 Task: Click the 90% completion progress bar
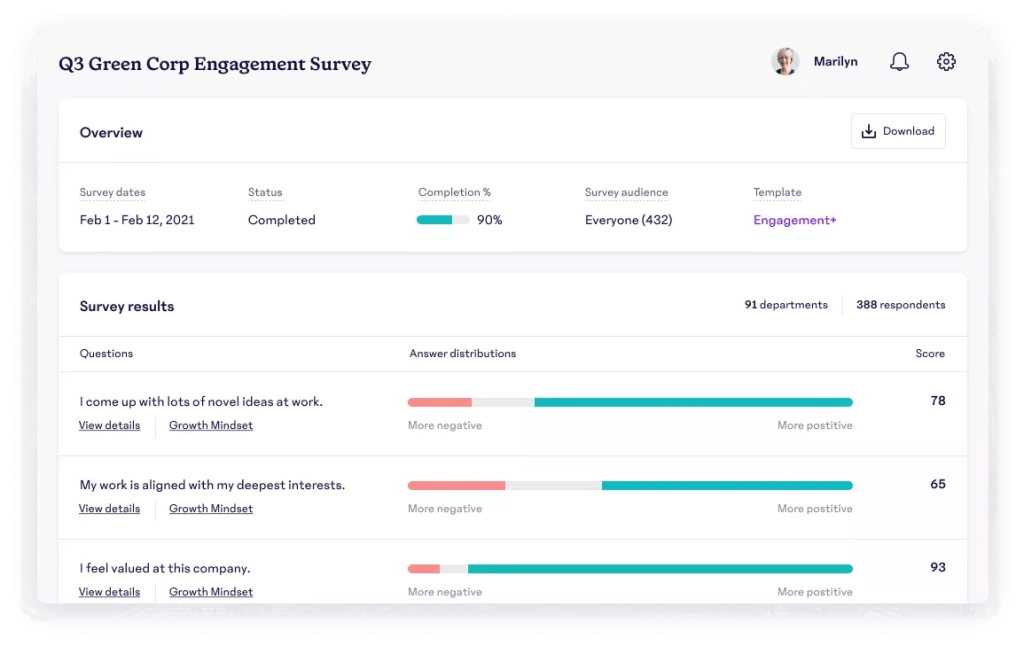coord(440,219)
